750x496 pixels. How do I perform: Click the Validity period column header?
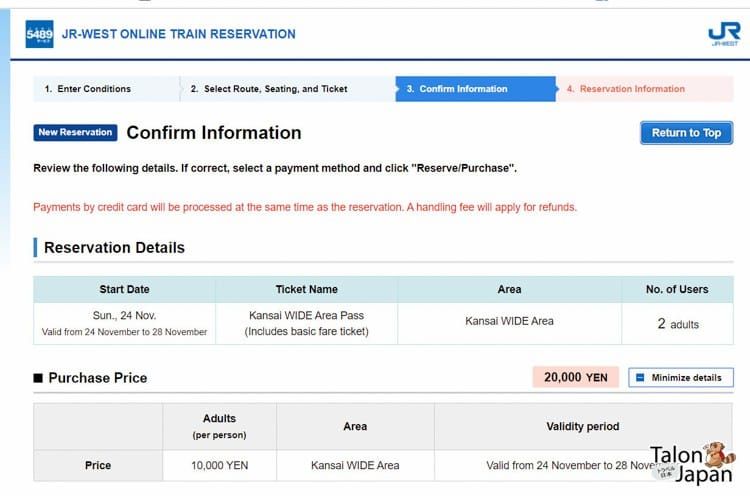pyautogui.click(x=583, y=427)
